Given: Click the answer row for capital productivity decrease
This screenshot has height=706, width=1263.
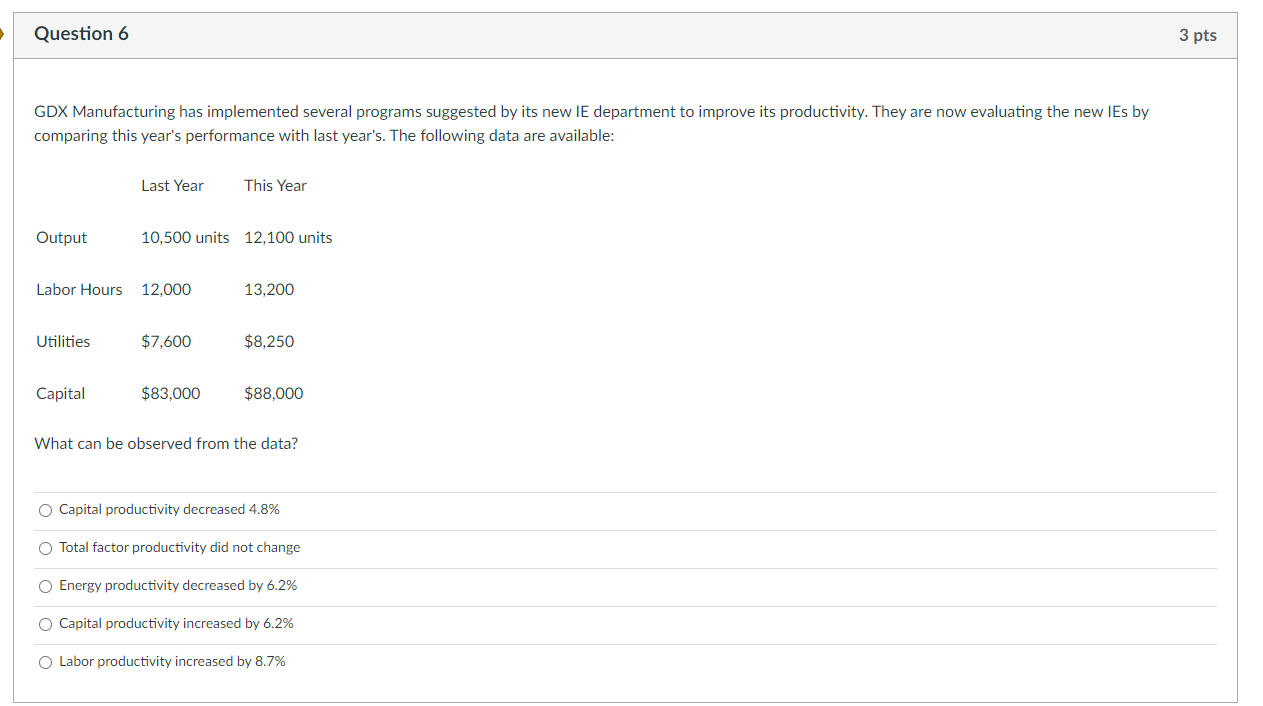Looking at the screenshot, I should (169, 510).
